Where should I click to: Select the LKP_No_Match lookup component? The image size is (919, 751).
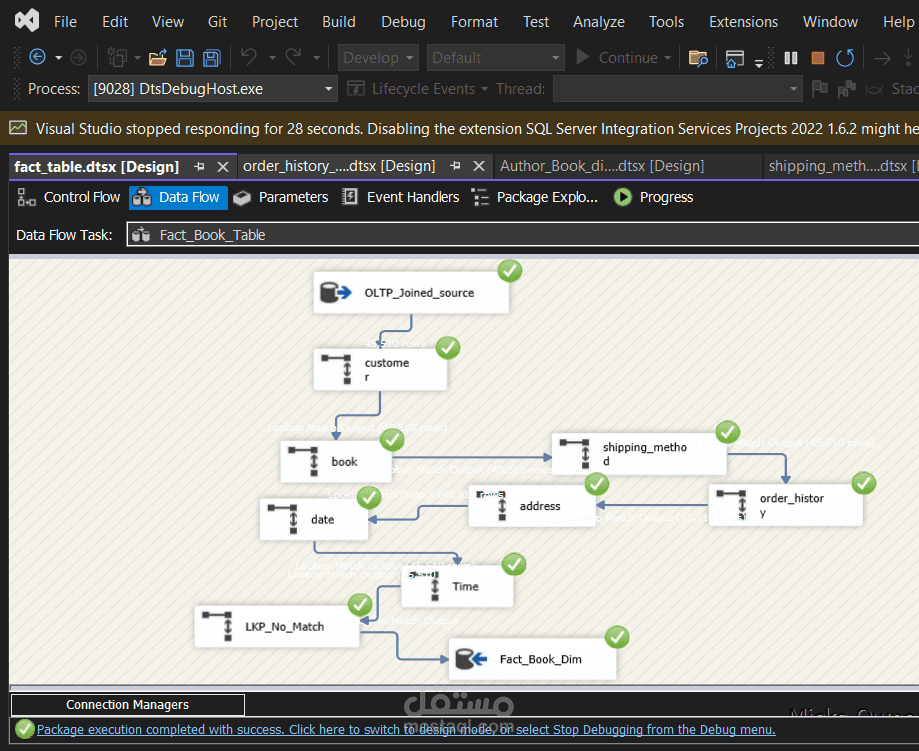276,626
